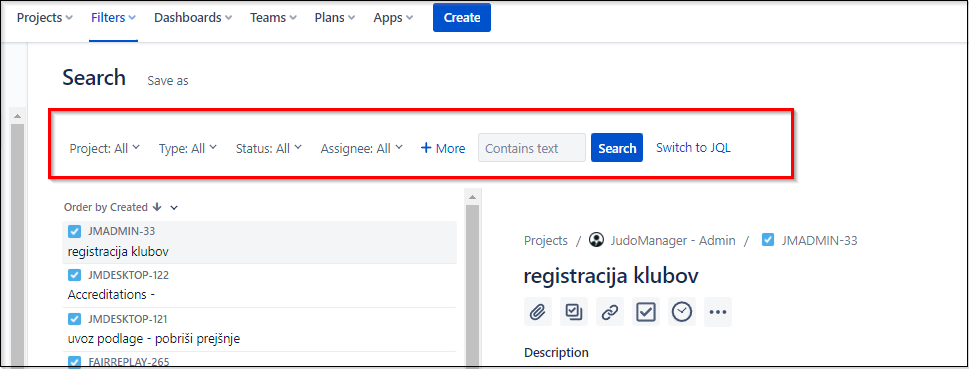Click the link issue chain icon
Screen dimensions: 969x369
(x=610, y=312)
